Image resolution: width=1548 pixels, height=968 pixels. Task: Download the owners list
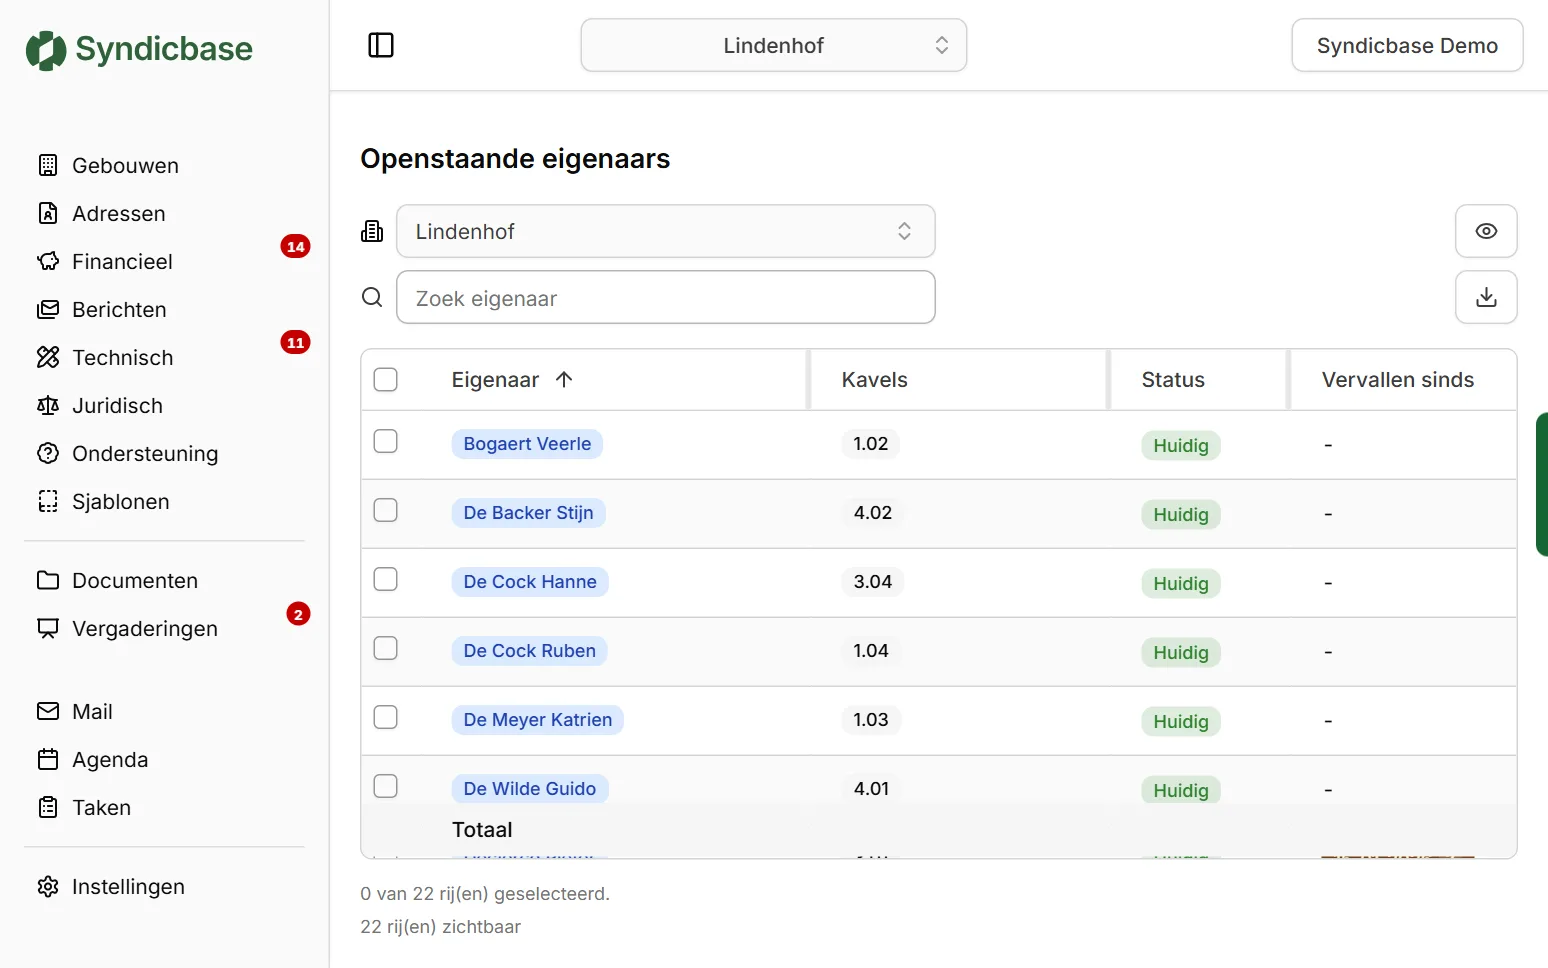pyautogui.click(x=1486, y=297)
